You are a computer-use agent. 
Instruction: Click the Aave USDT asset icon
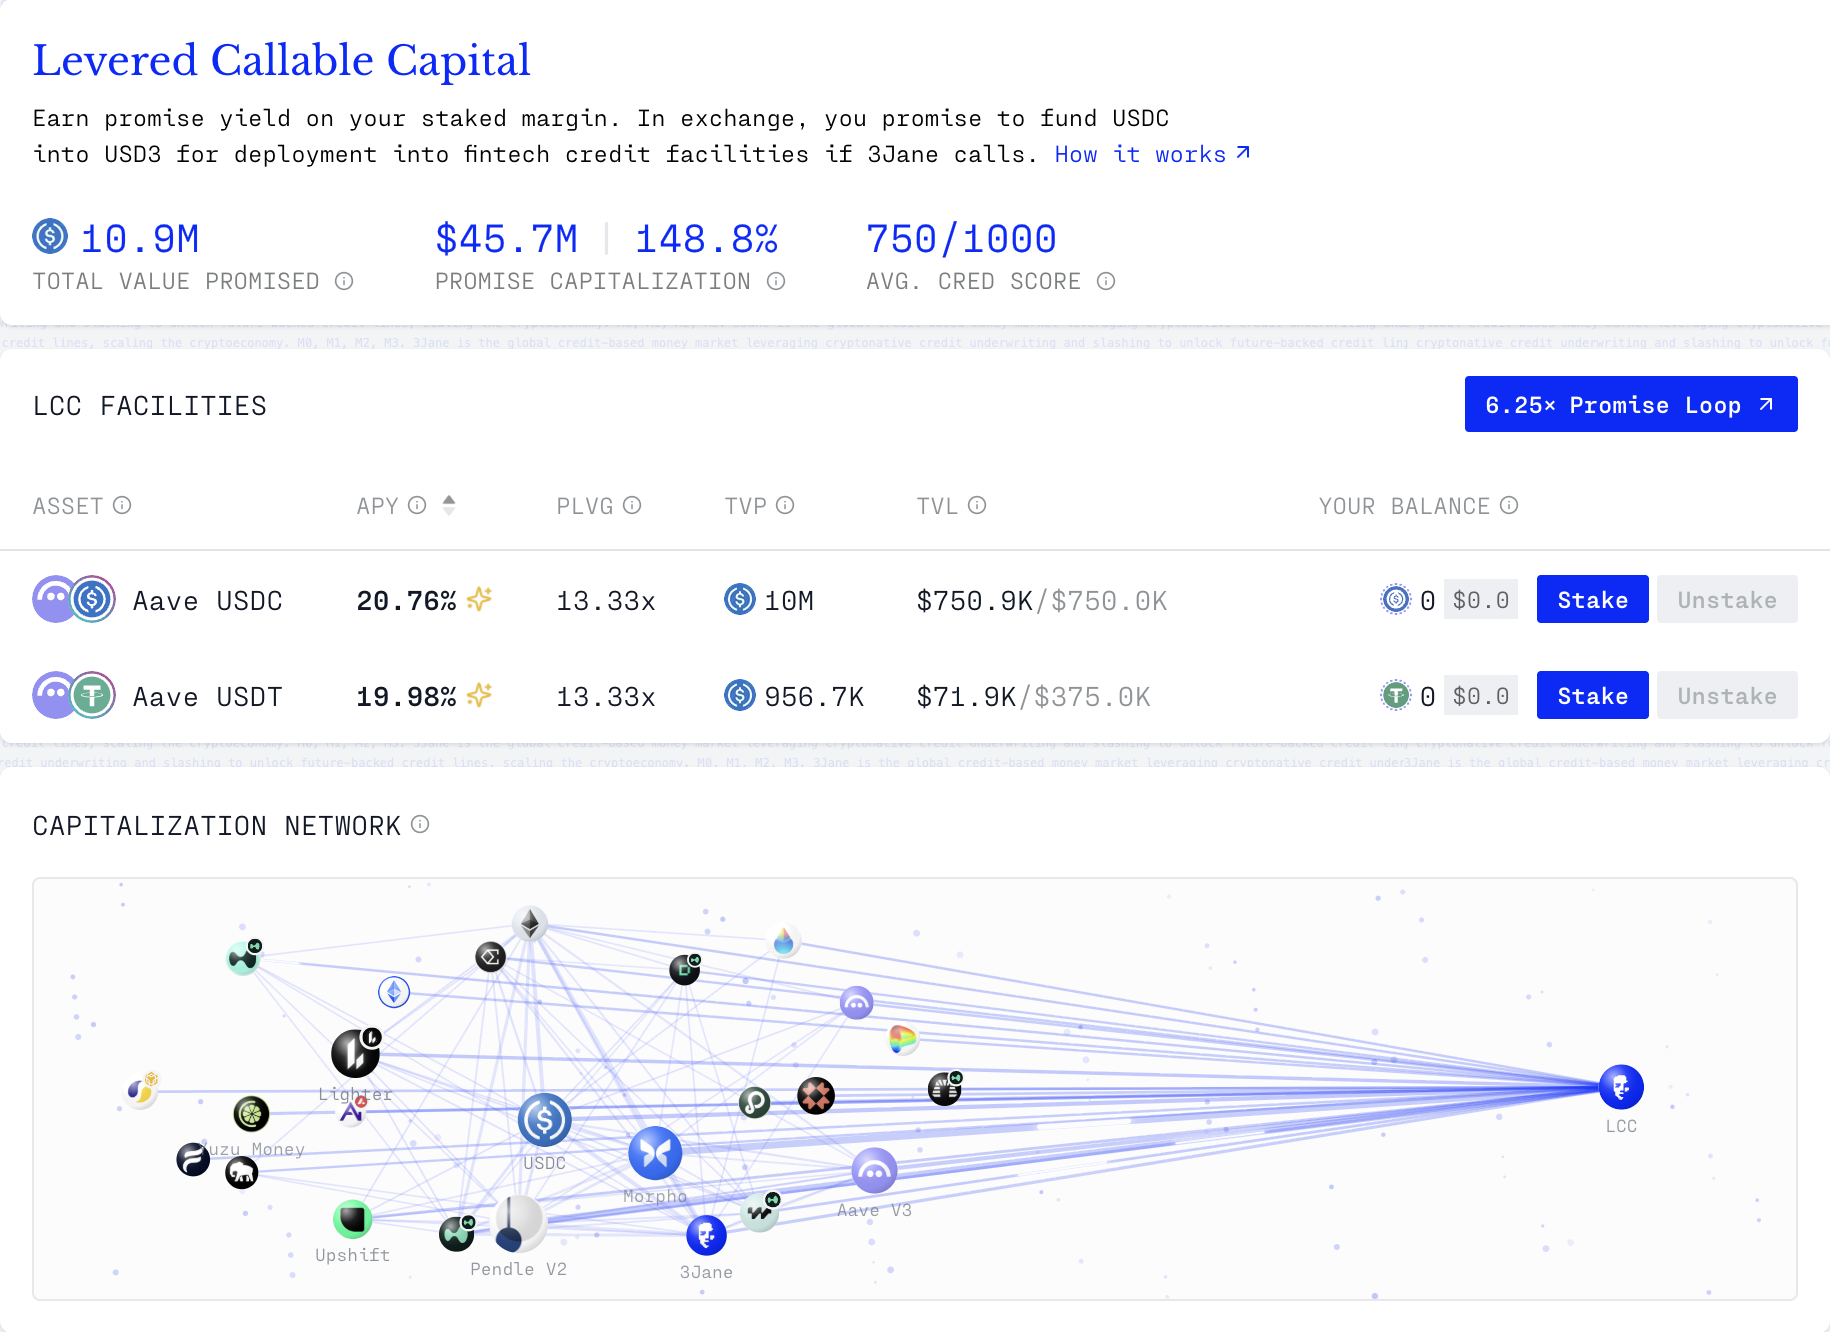[74, 695]
